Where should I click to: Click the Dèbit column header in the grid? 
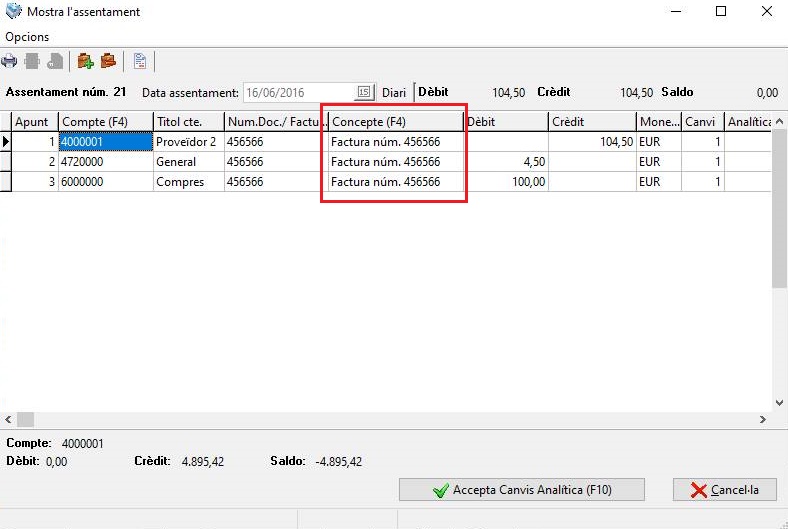click(506, 122)
